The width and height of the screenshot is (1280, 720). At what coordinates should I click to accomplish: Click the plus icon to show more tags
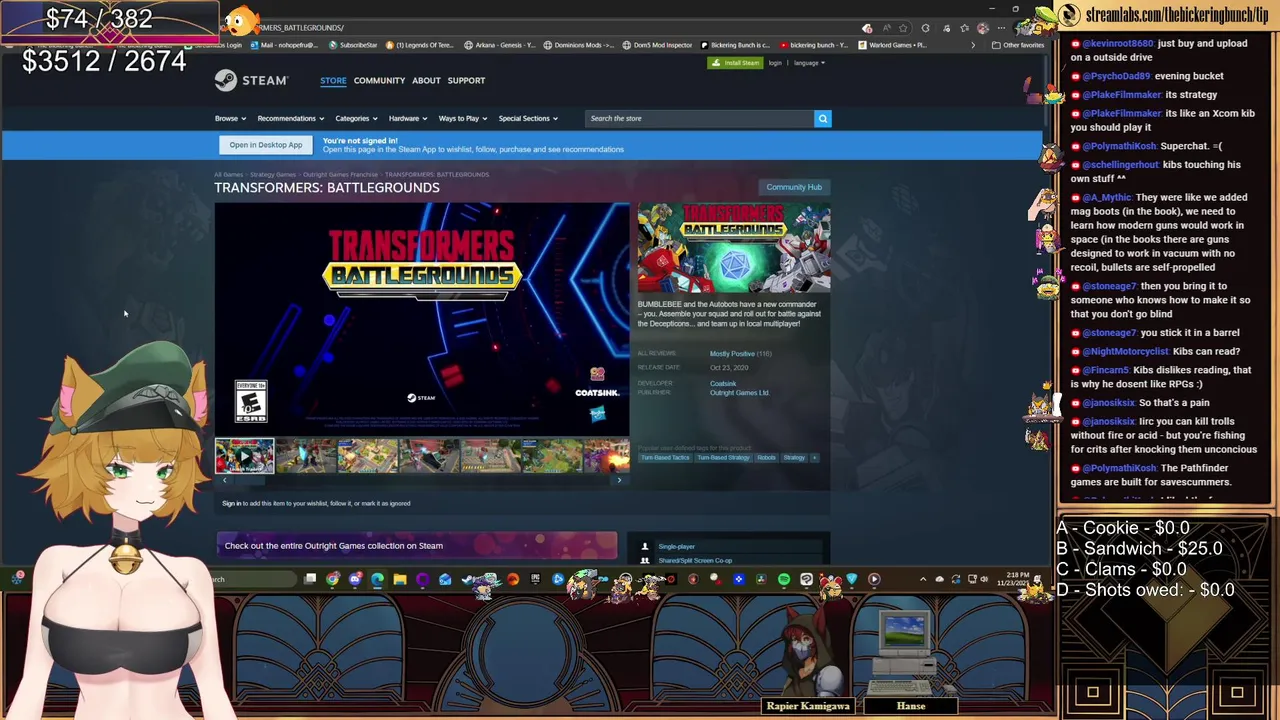814,458
